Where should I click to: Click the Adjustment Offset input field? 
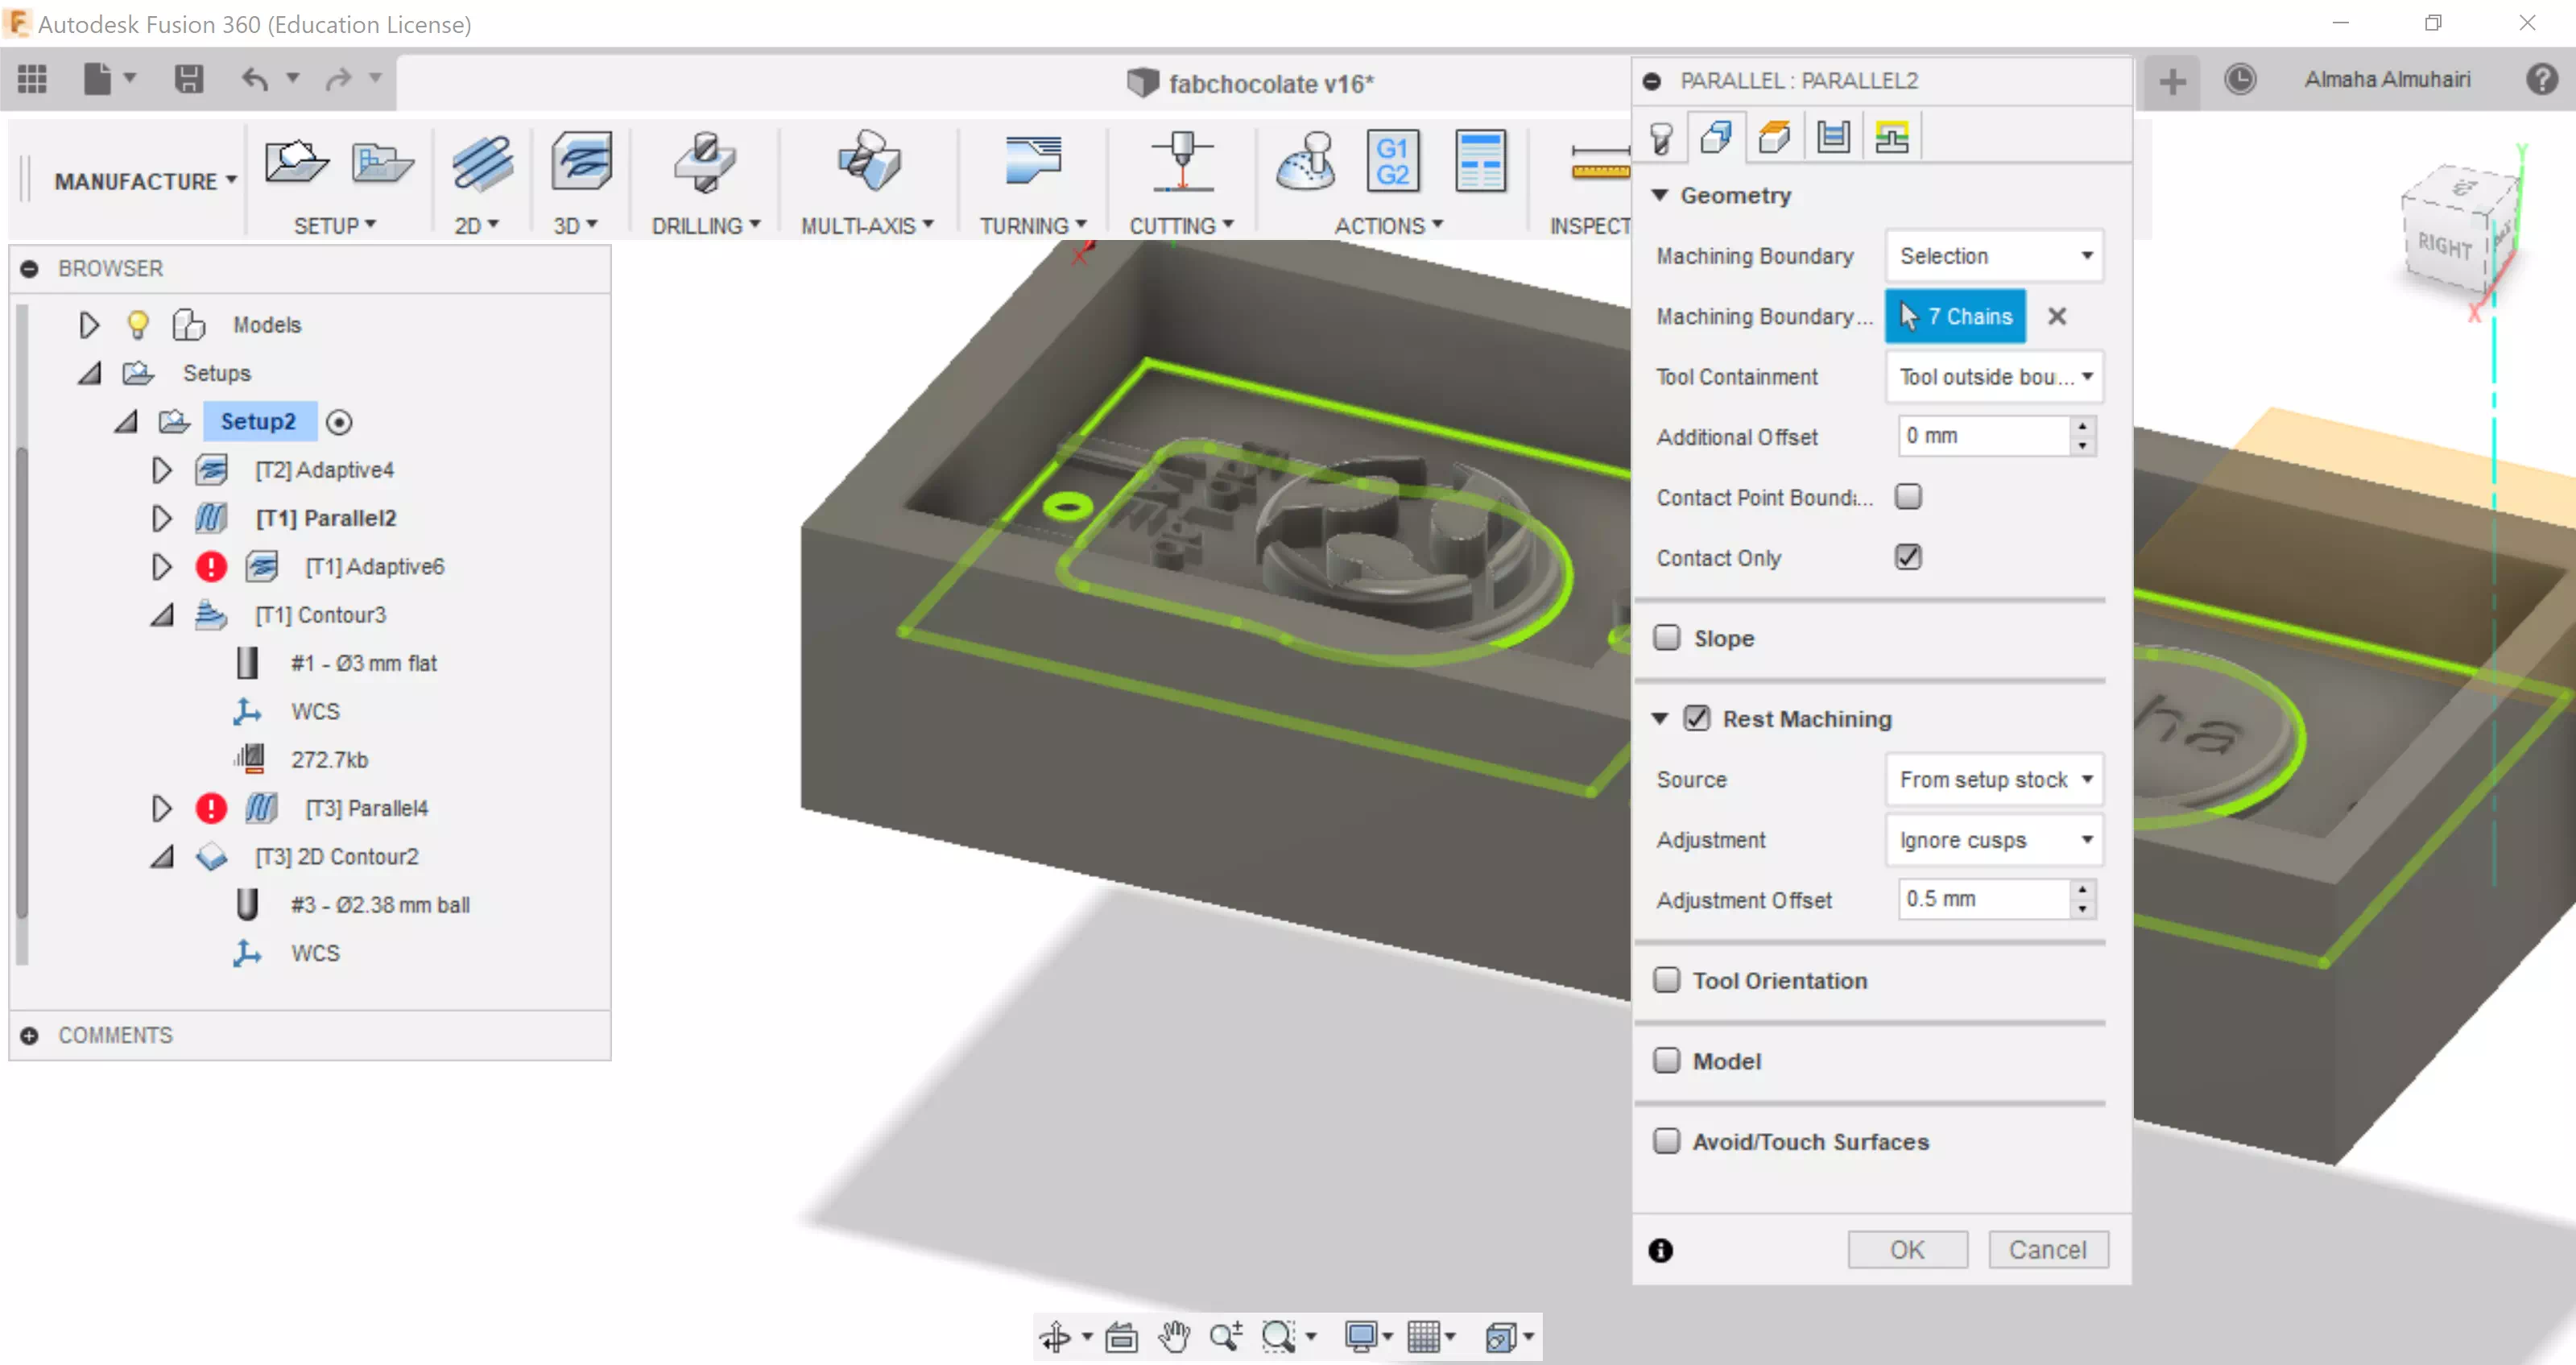(x=1982, y=898)
